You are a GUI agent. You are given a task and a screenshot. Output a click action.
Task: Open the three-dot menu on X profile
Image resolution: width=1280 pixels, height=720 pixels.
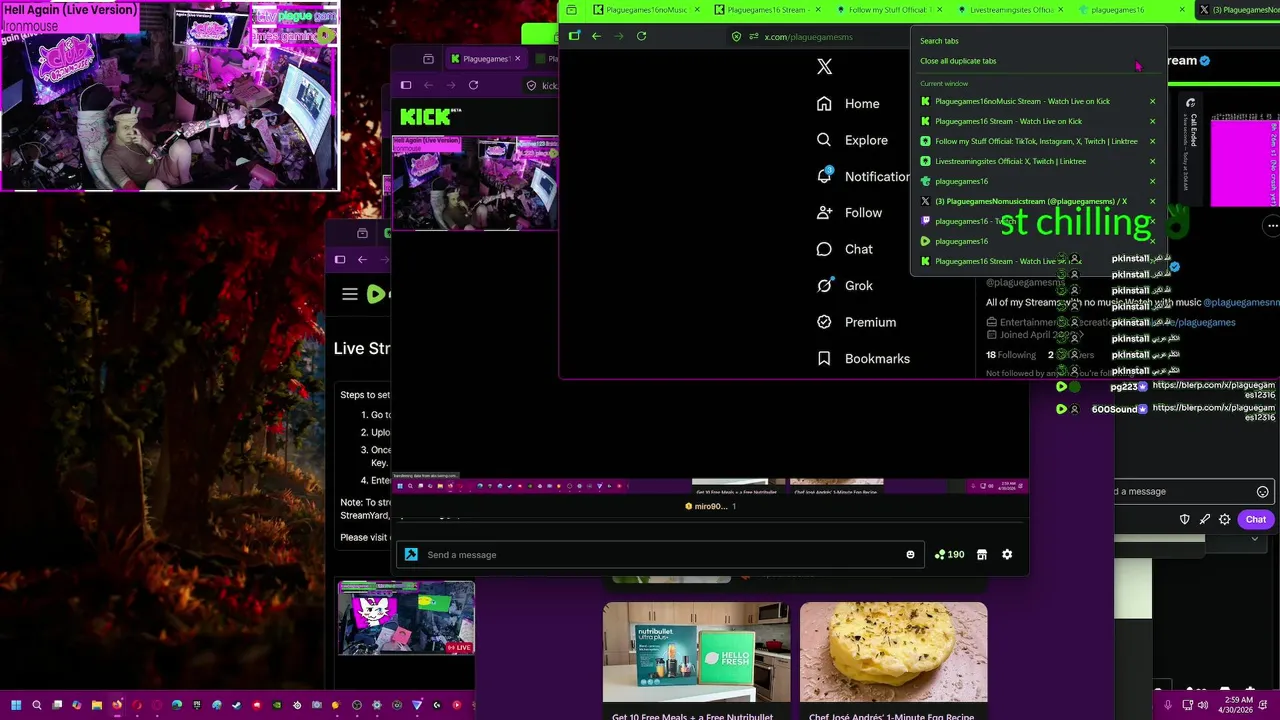pyautogui.click(x=1272, y=226)
